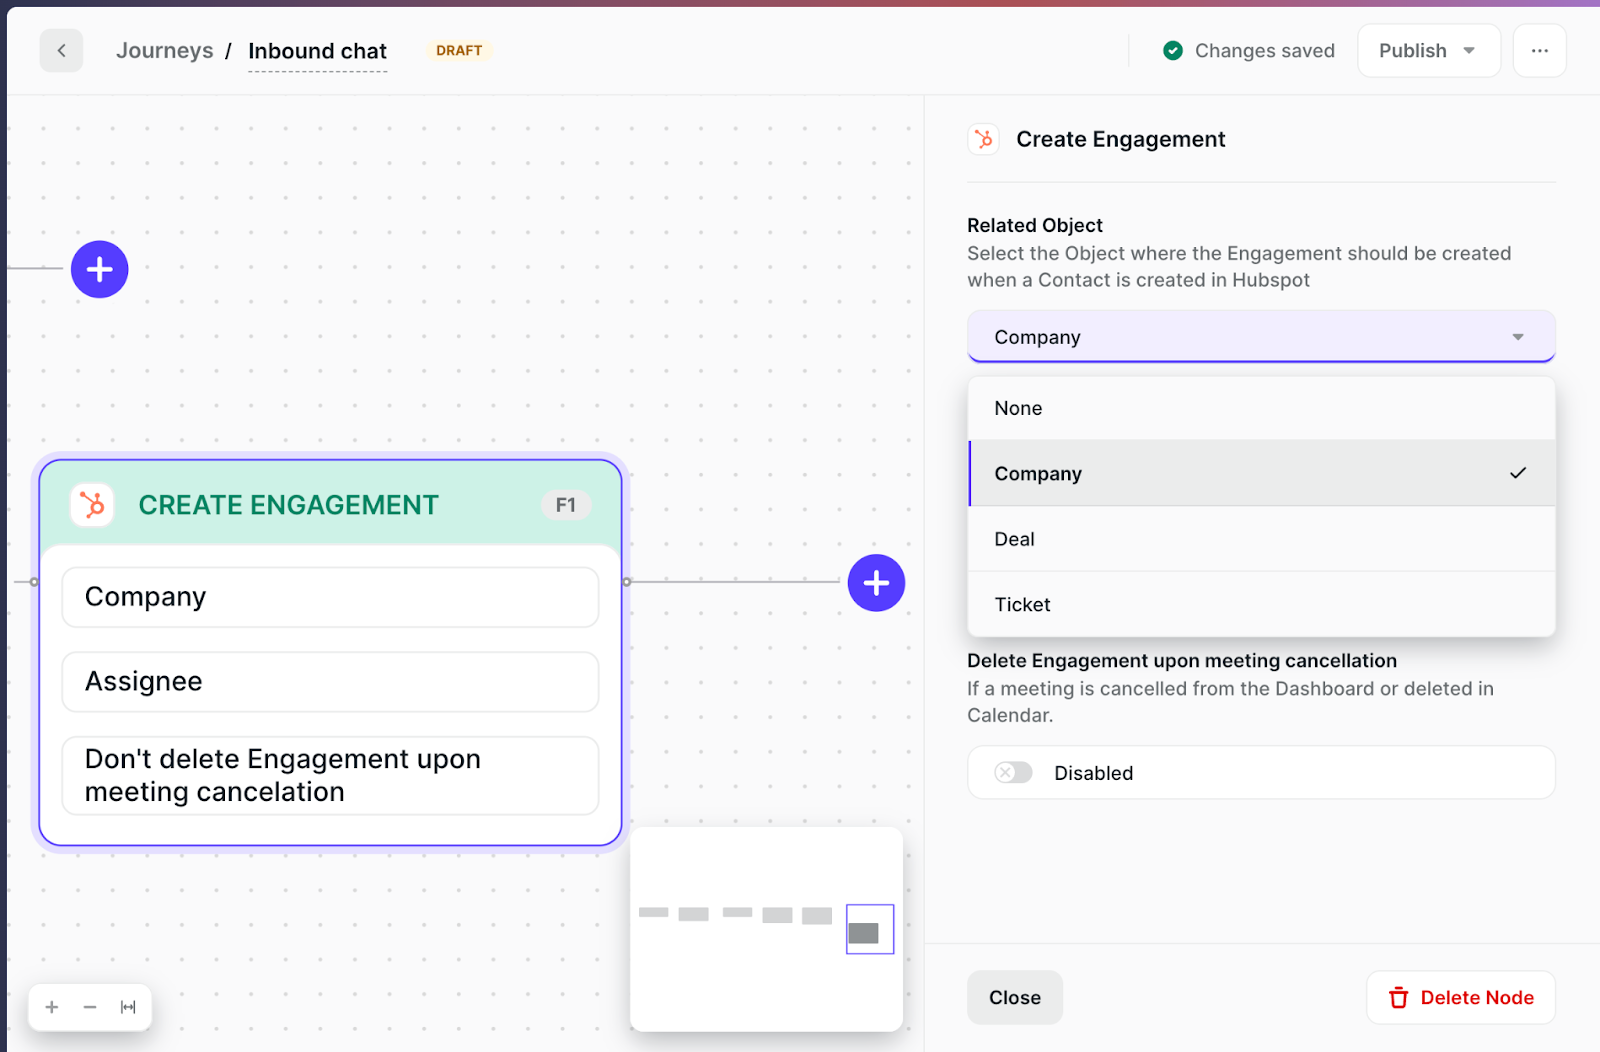
Task: Click the HubSpot icon in the node header
Action: (x=92, y=505)
